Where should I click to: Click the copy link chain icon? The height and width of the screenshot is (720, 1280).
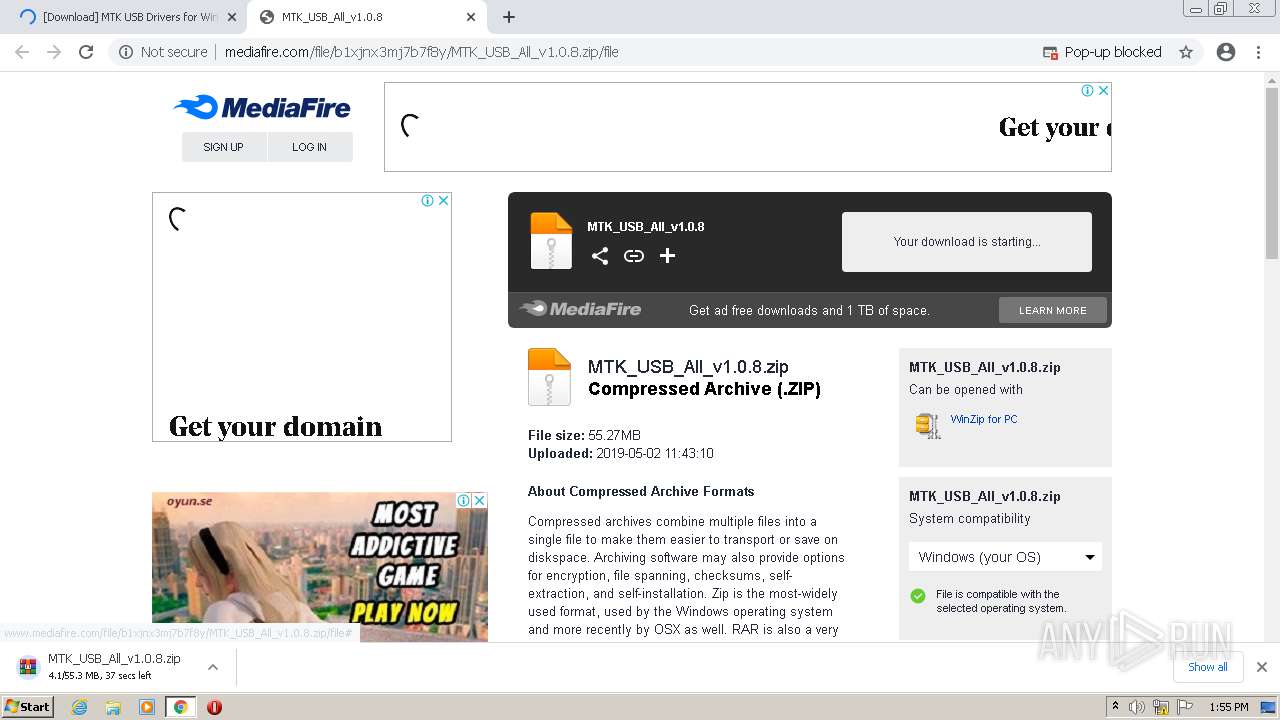pos(634,256)
